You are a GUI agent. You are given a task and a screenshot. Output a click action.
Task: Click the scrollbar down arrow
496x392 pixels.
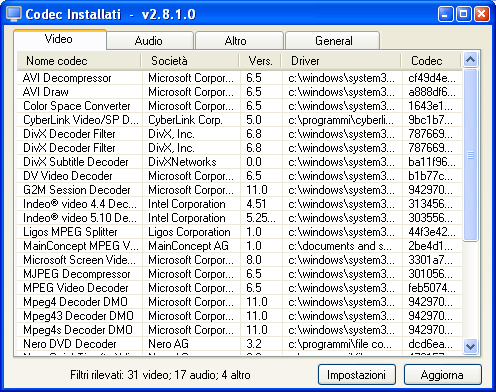(x=470, y=346)
